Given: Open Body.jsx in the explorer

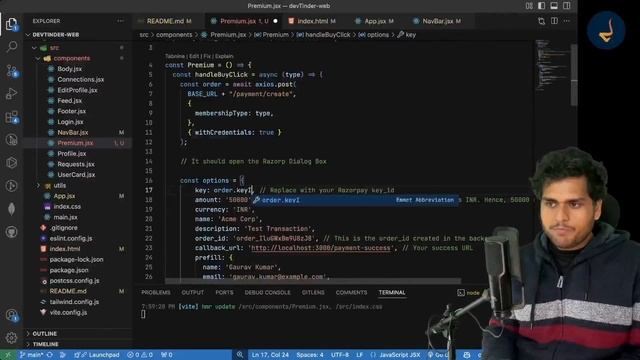Looking at the screenshot, I should (69, 69).
